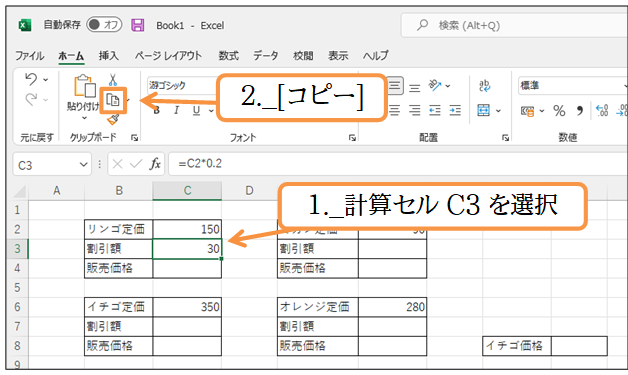This screenshot has width=628, height=375.
Task: Expand the Merge and Center dropdown arrow
Action: point(498,111)
